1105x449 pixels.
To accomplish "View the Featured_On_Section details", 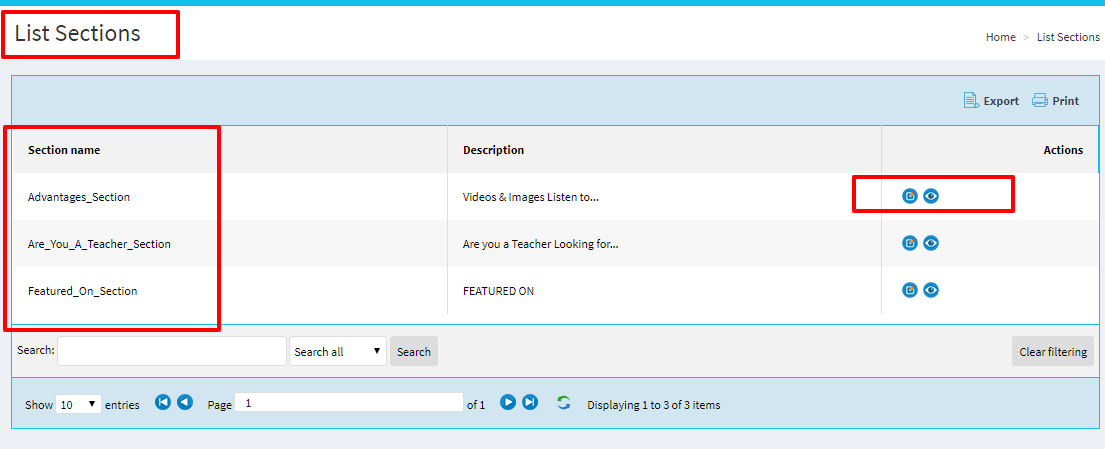I will coord(931,290).
